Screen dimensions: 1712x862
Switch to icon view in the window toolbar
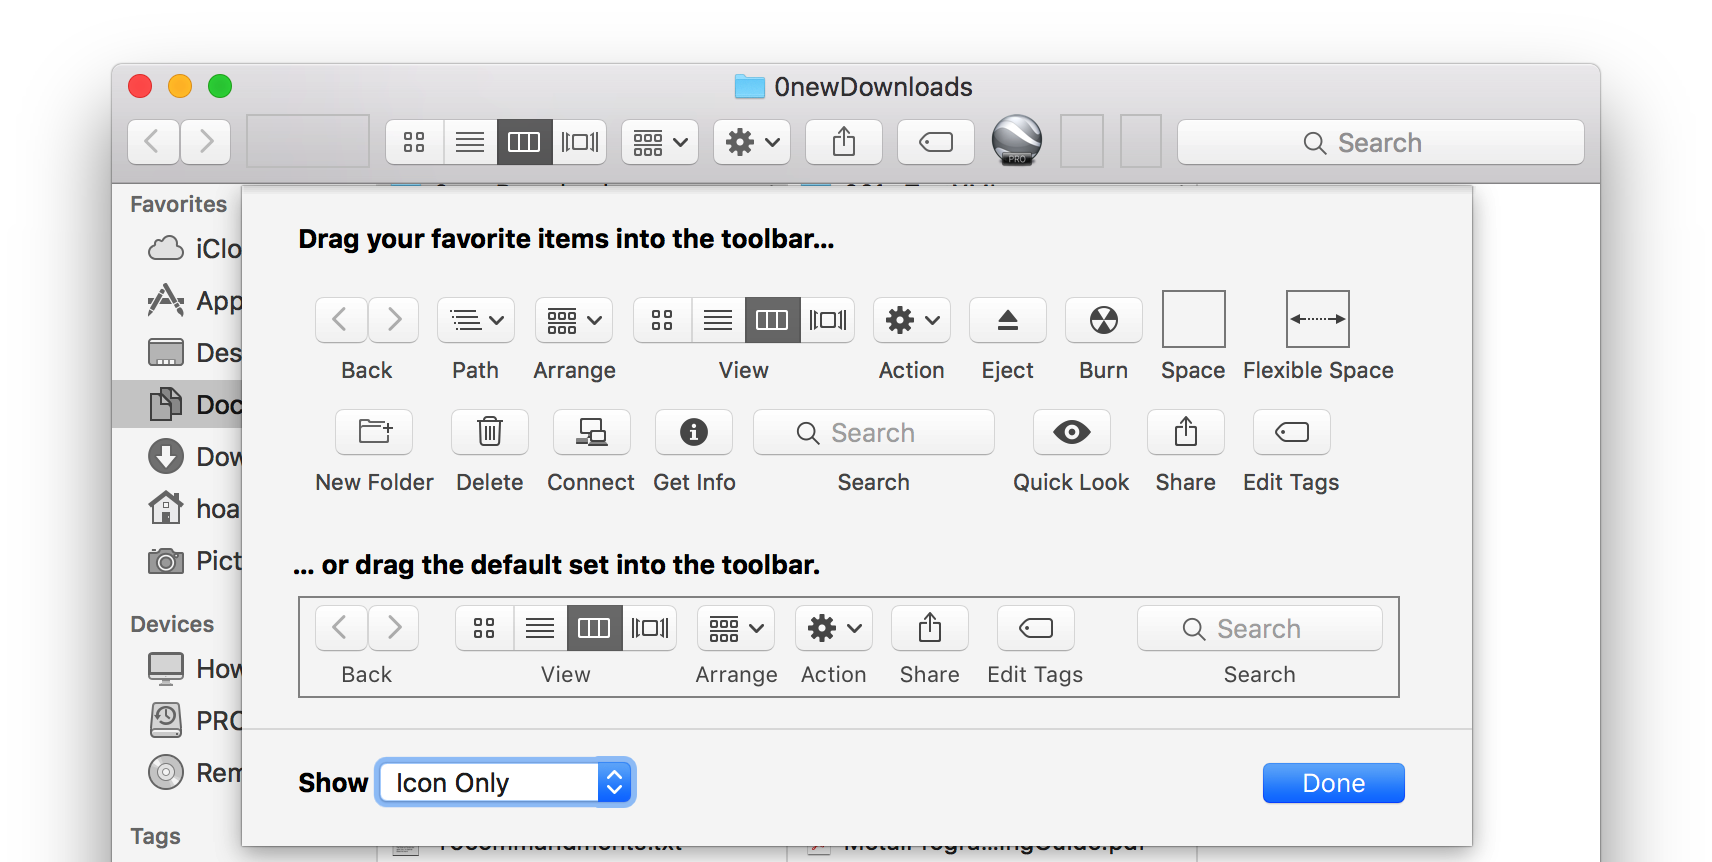[x=414, y=142]
